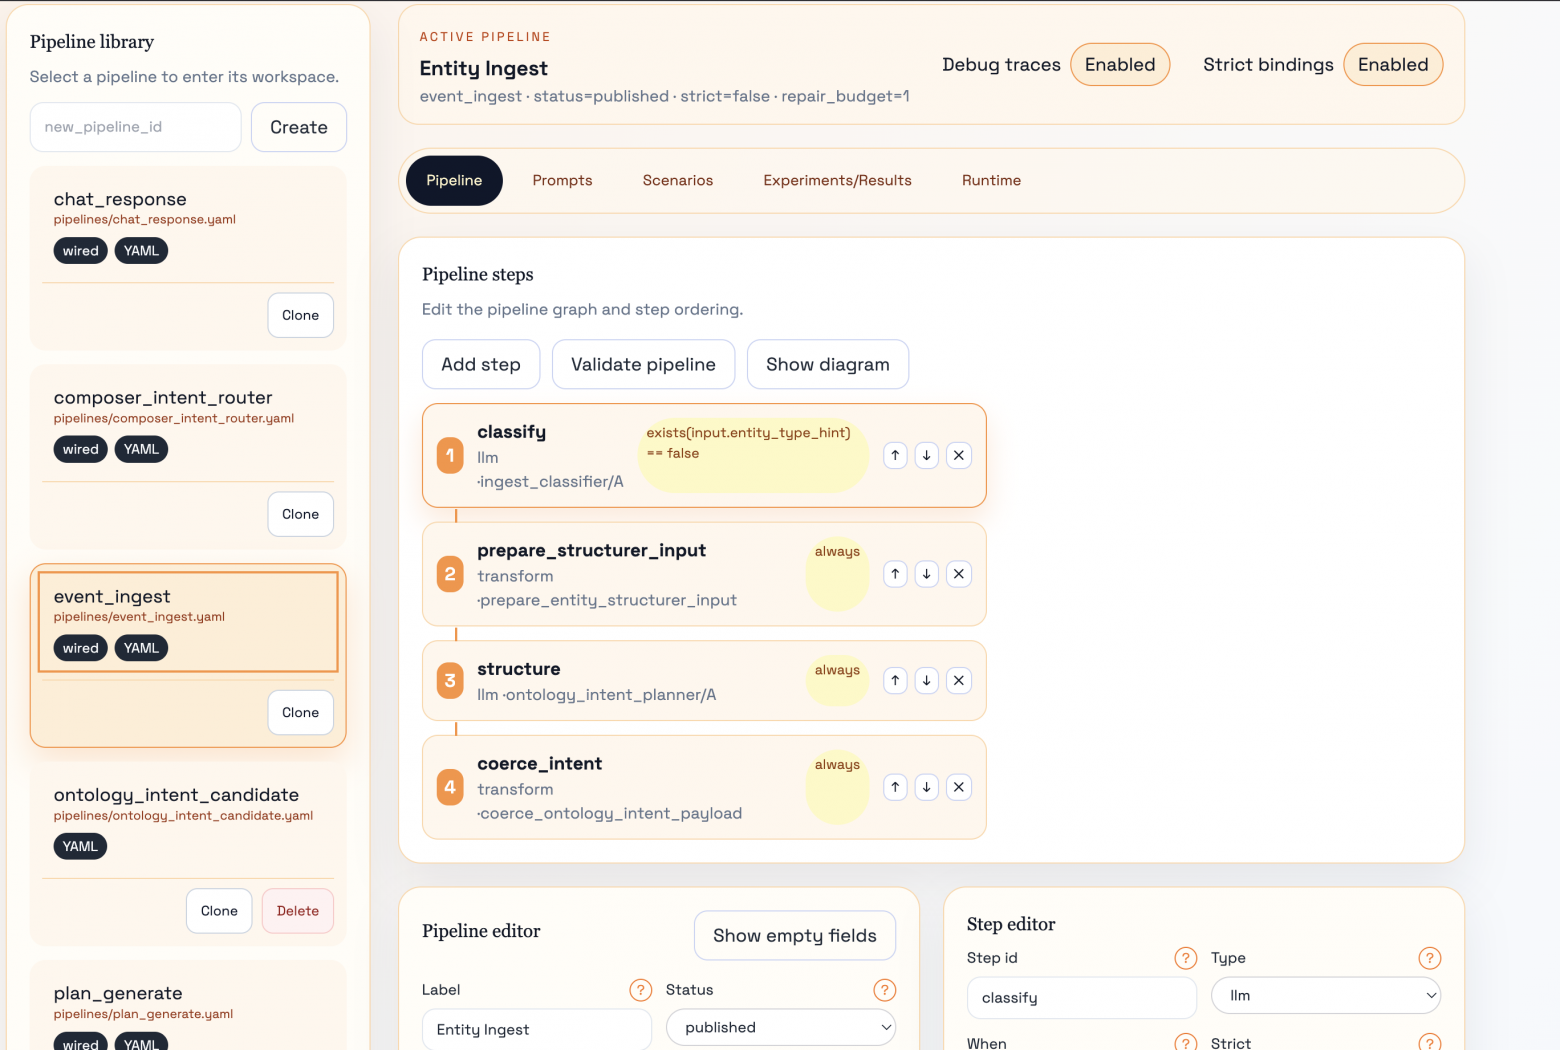Clone the chat_response pipeline
The image size is (1560, 1050).
tap(300, 316)
